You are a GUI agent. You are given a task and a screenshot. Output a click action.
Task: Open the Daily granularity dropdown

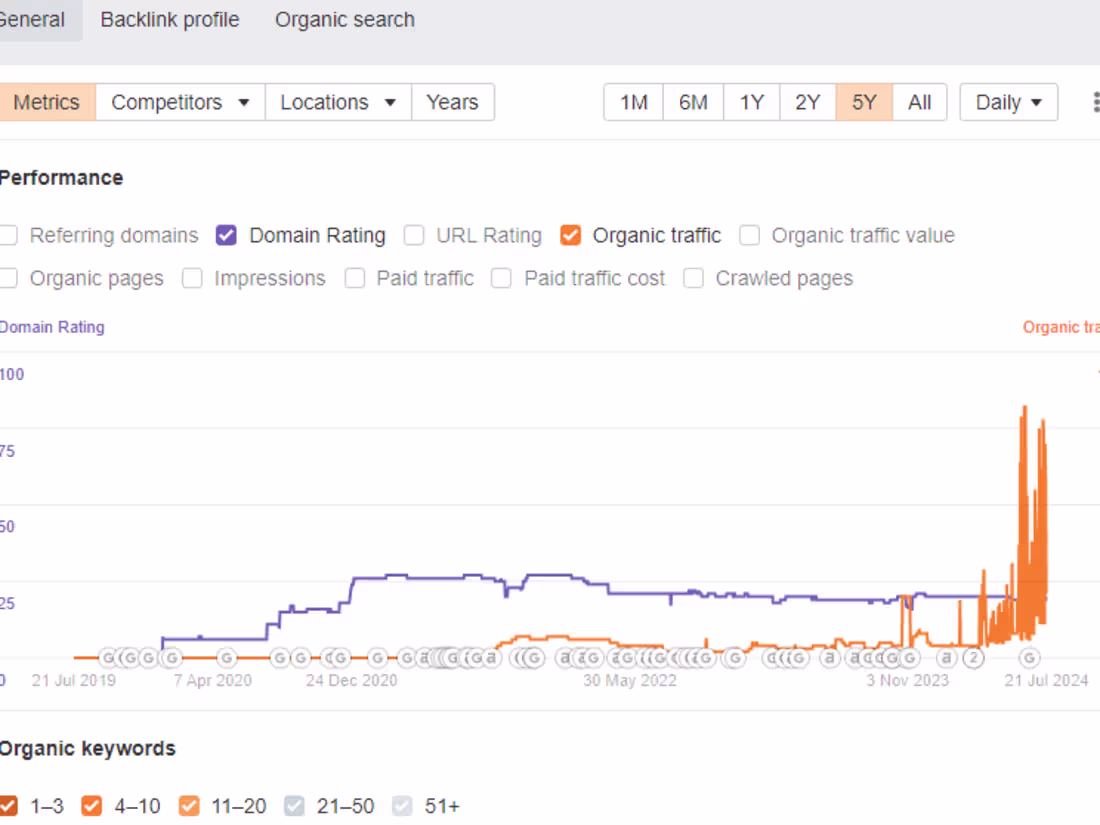pyautogui.click(x=1009, y=102)
